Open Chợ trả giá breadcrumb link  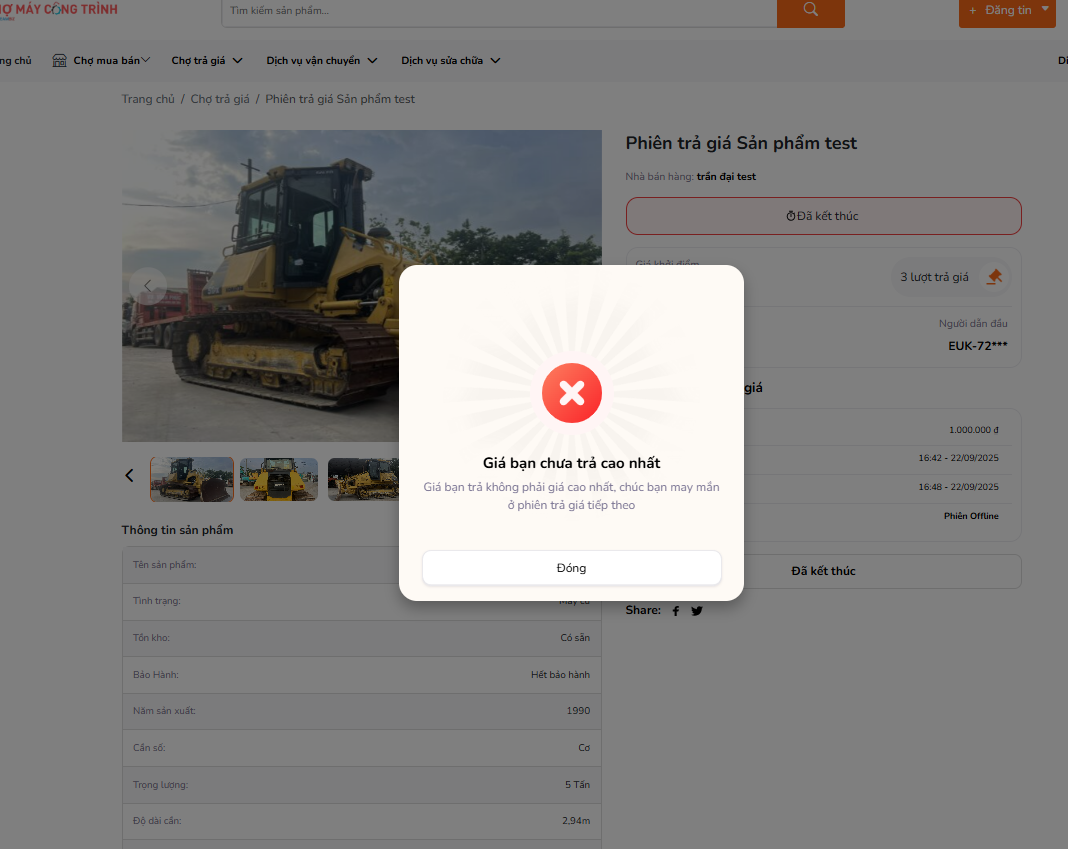pyautogui.click(x=220, y=99)
